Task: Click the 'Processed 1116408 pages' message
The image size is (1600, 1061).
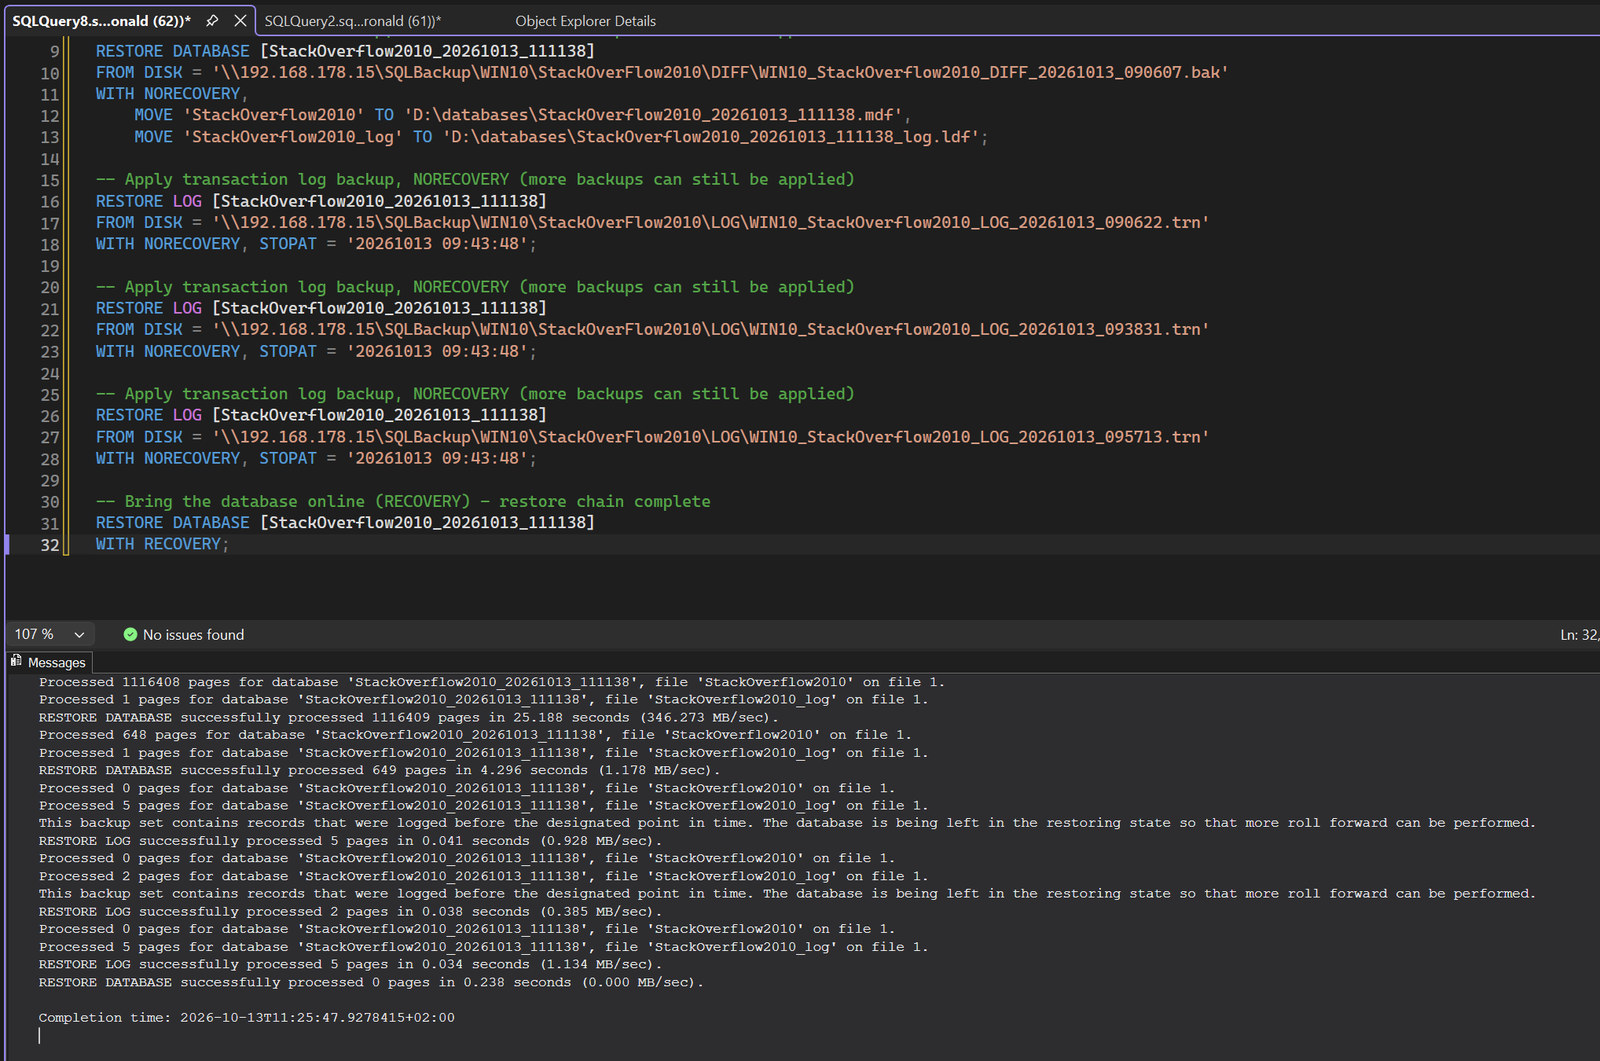Action: pyautogui.click(x=491, y=682)
